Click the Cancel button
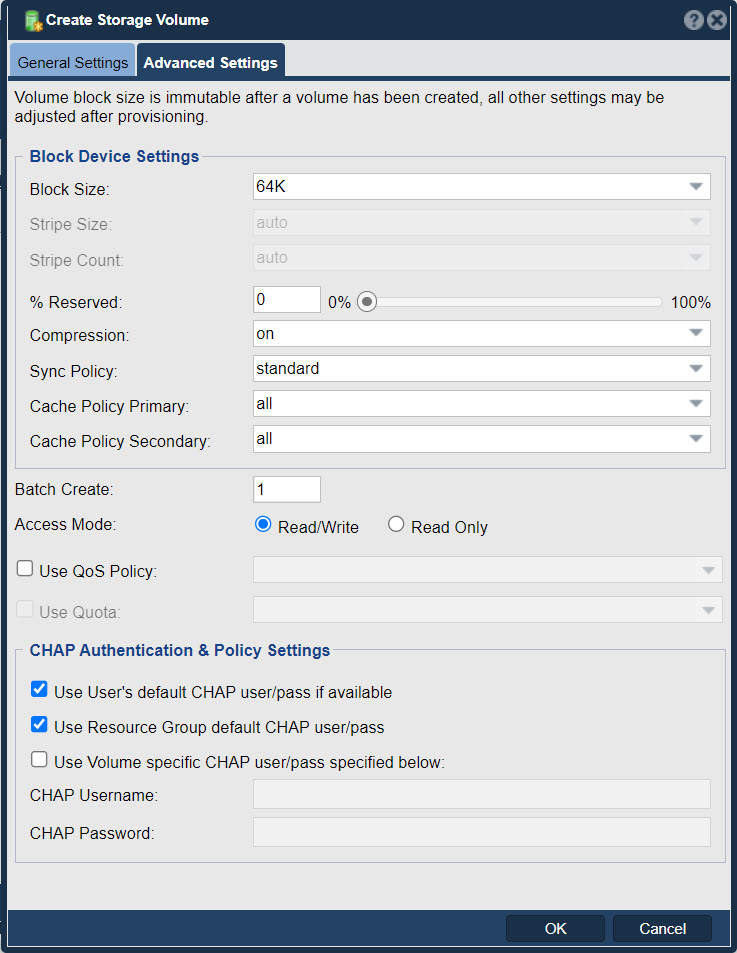 662,929
